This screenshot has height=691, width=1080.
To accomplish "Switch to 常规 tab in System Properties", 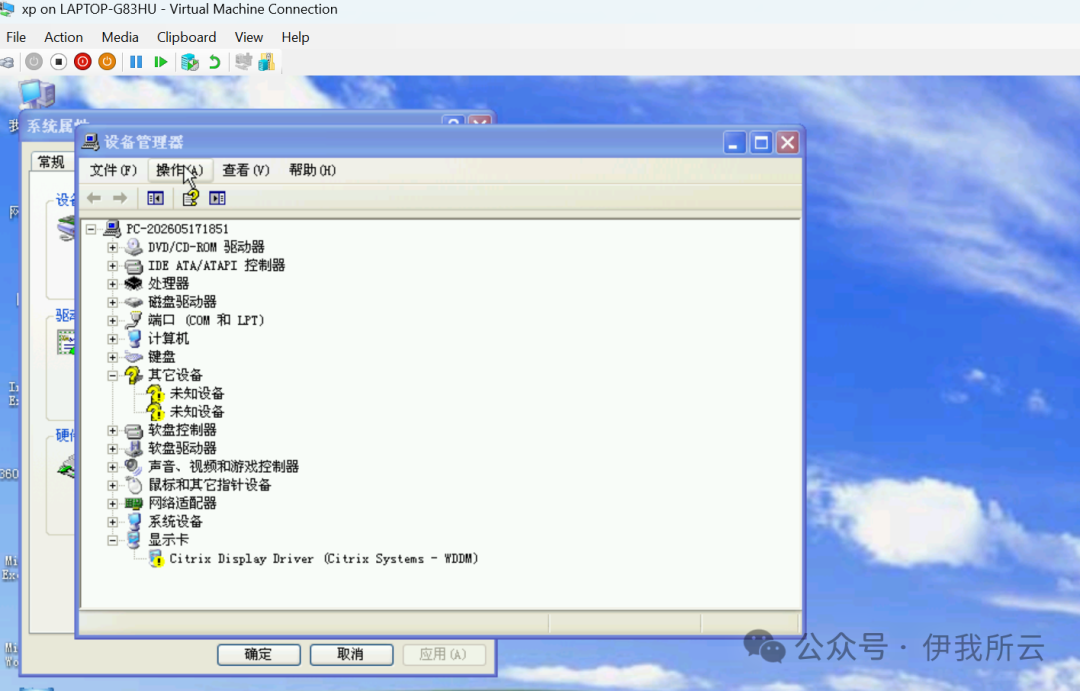I will (52, 162).
